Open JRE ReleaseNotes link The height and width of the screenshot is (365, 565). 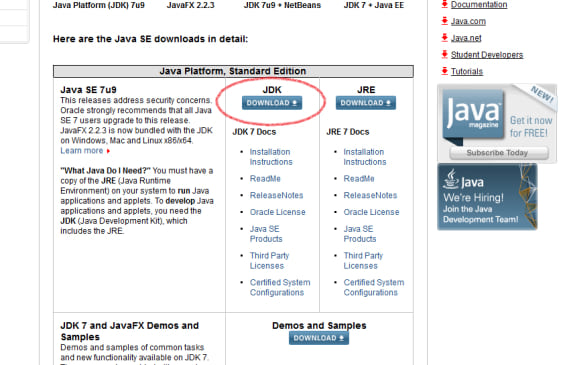tap(370, 195)
